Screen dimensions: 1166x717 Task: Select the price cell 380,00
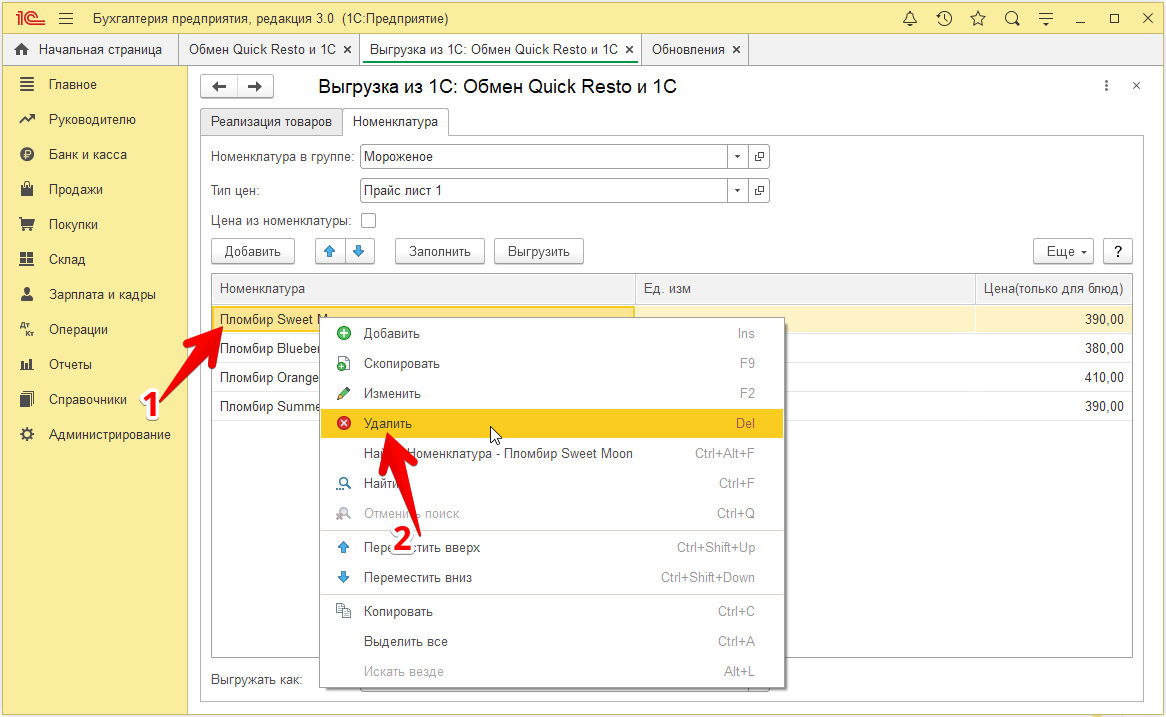tap(1054, 348)
